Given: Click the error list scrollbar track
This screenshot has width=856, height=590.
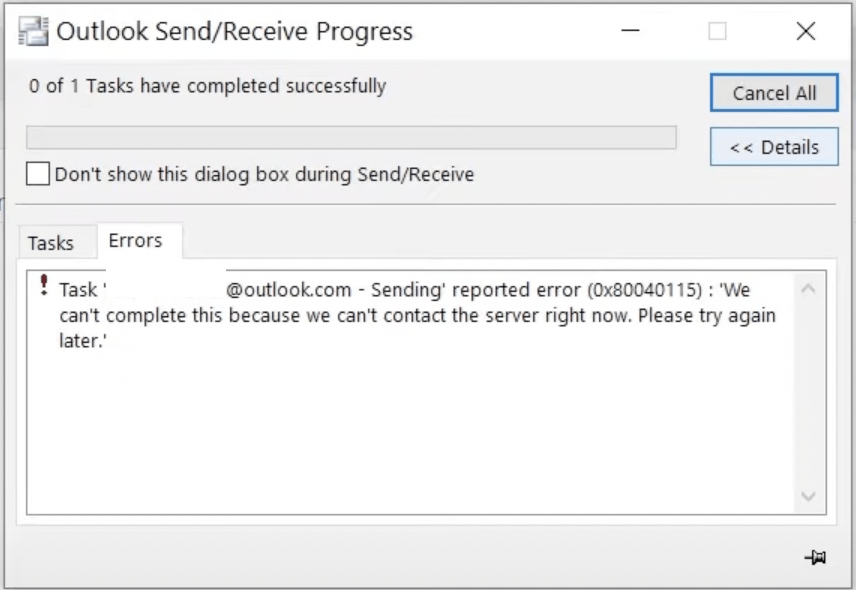Looking at the screenshot, I should pyautogui.click(x=809, y=392).
